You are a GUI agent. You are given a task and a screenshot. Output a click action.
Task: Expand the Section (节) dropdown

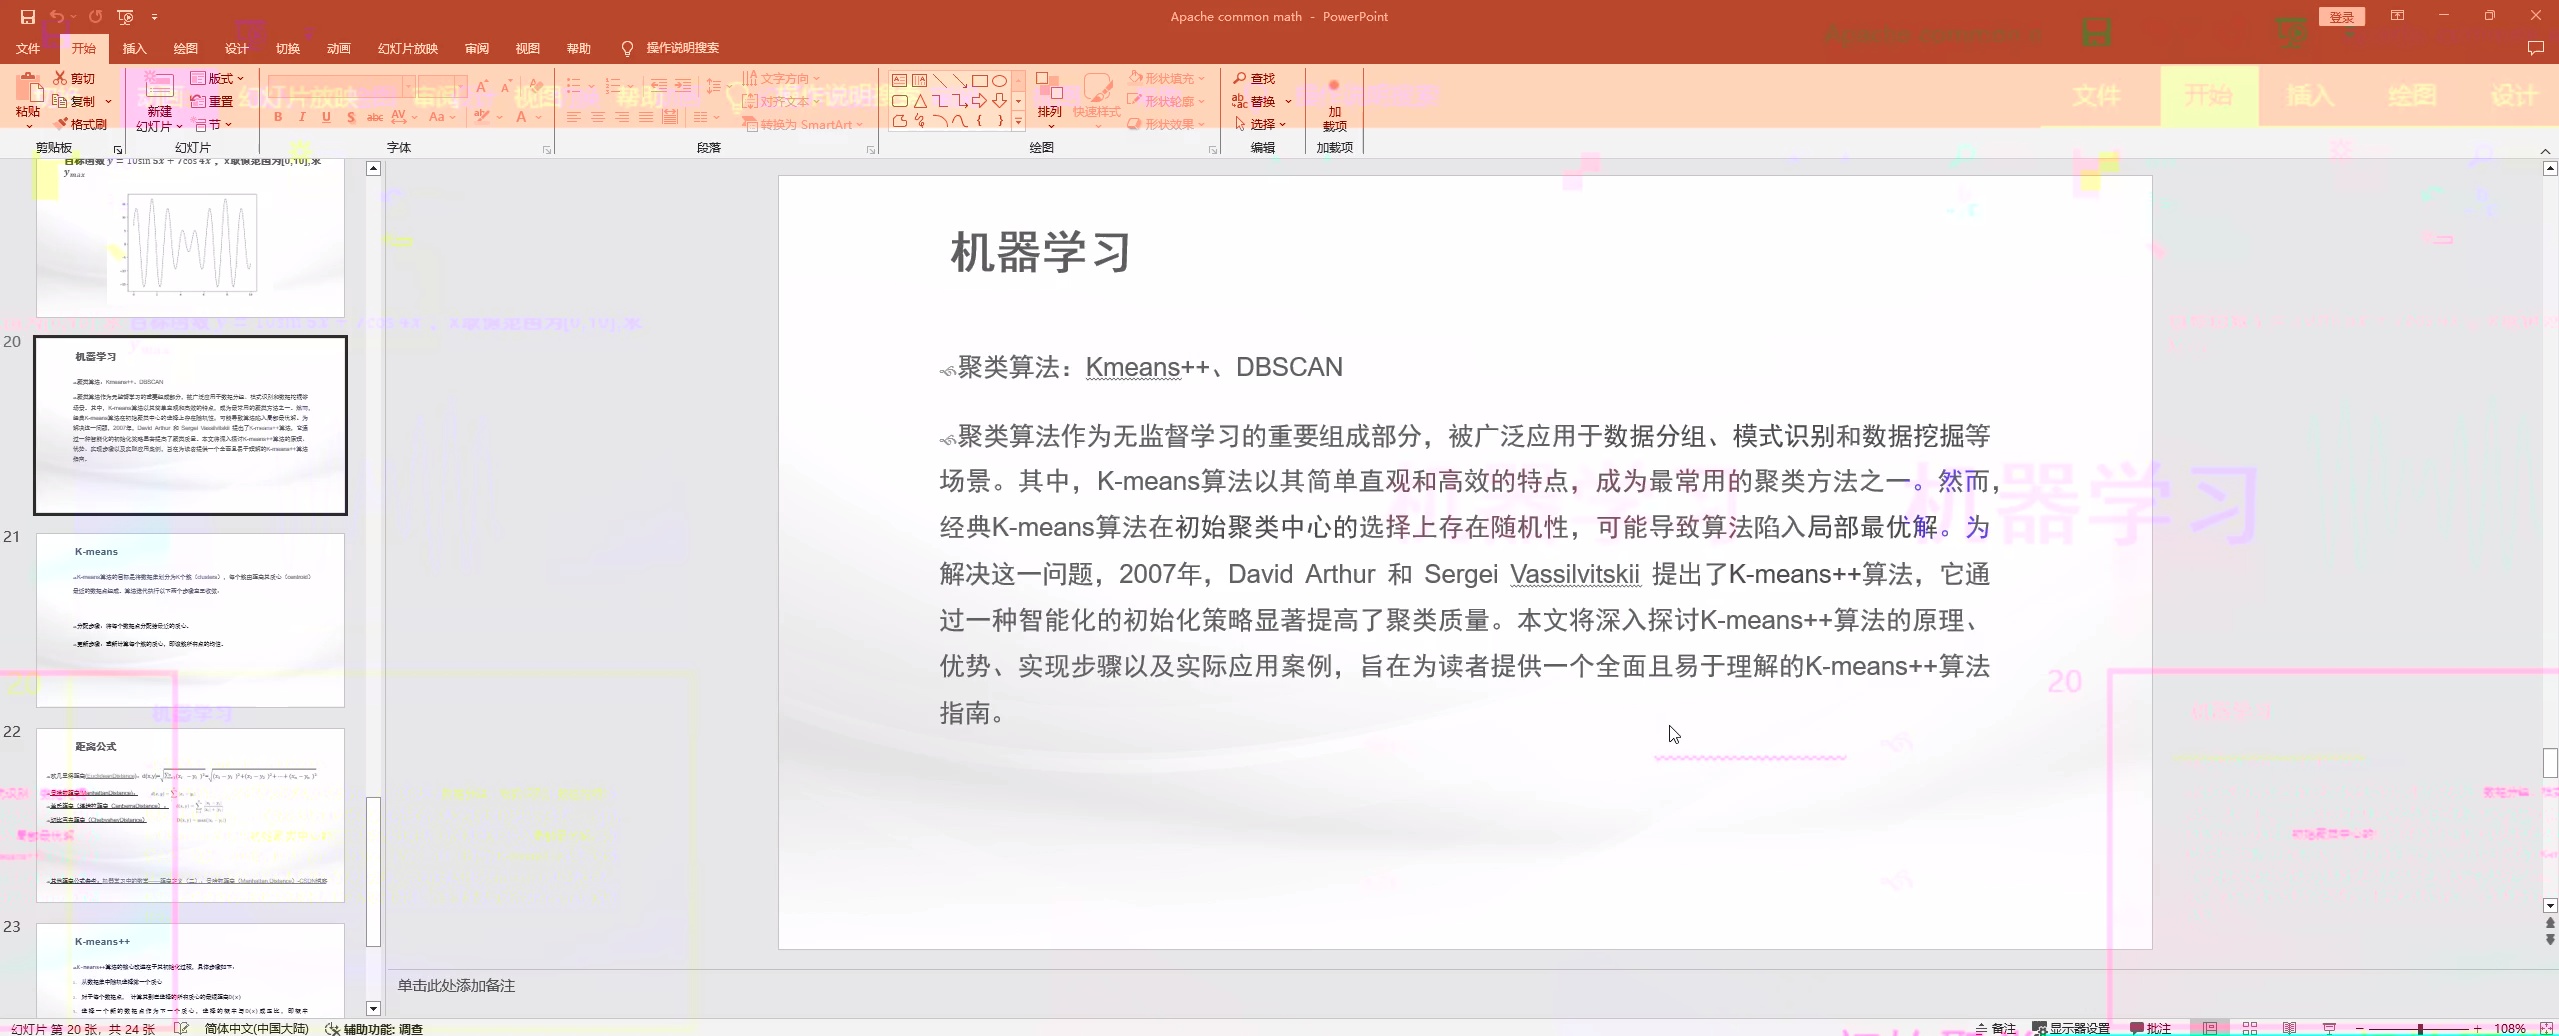[x=214, y=124]
